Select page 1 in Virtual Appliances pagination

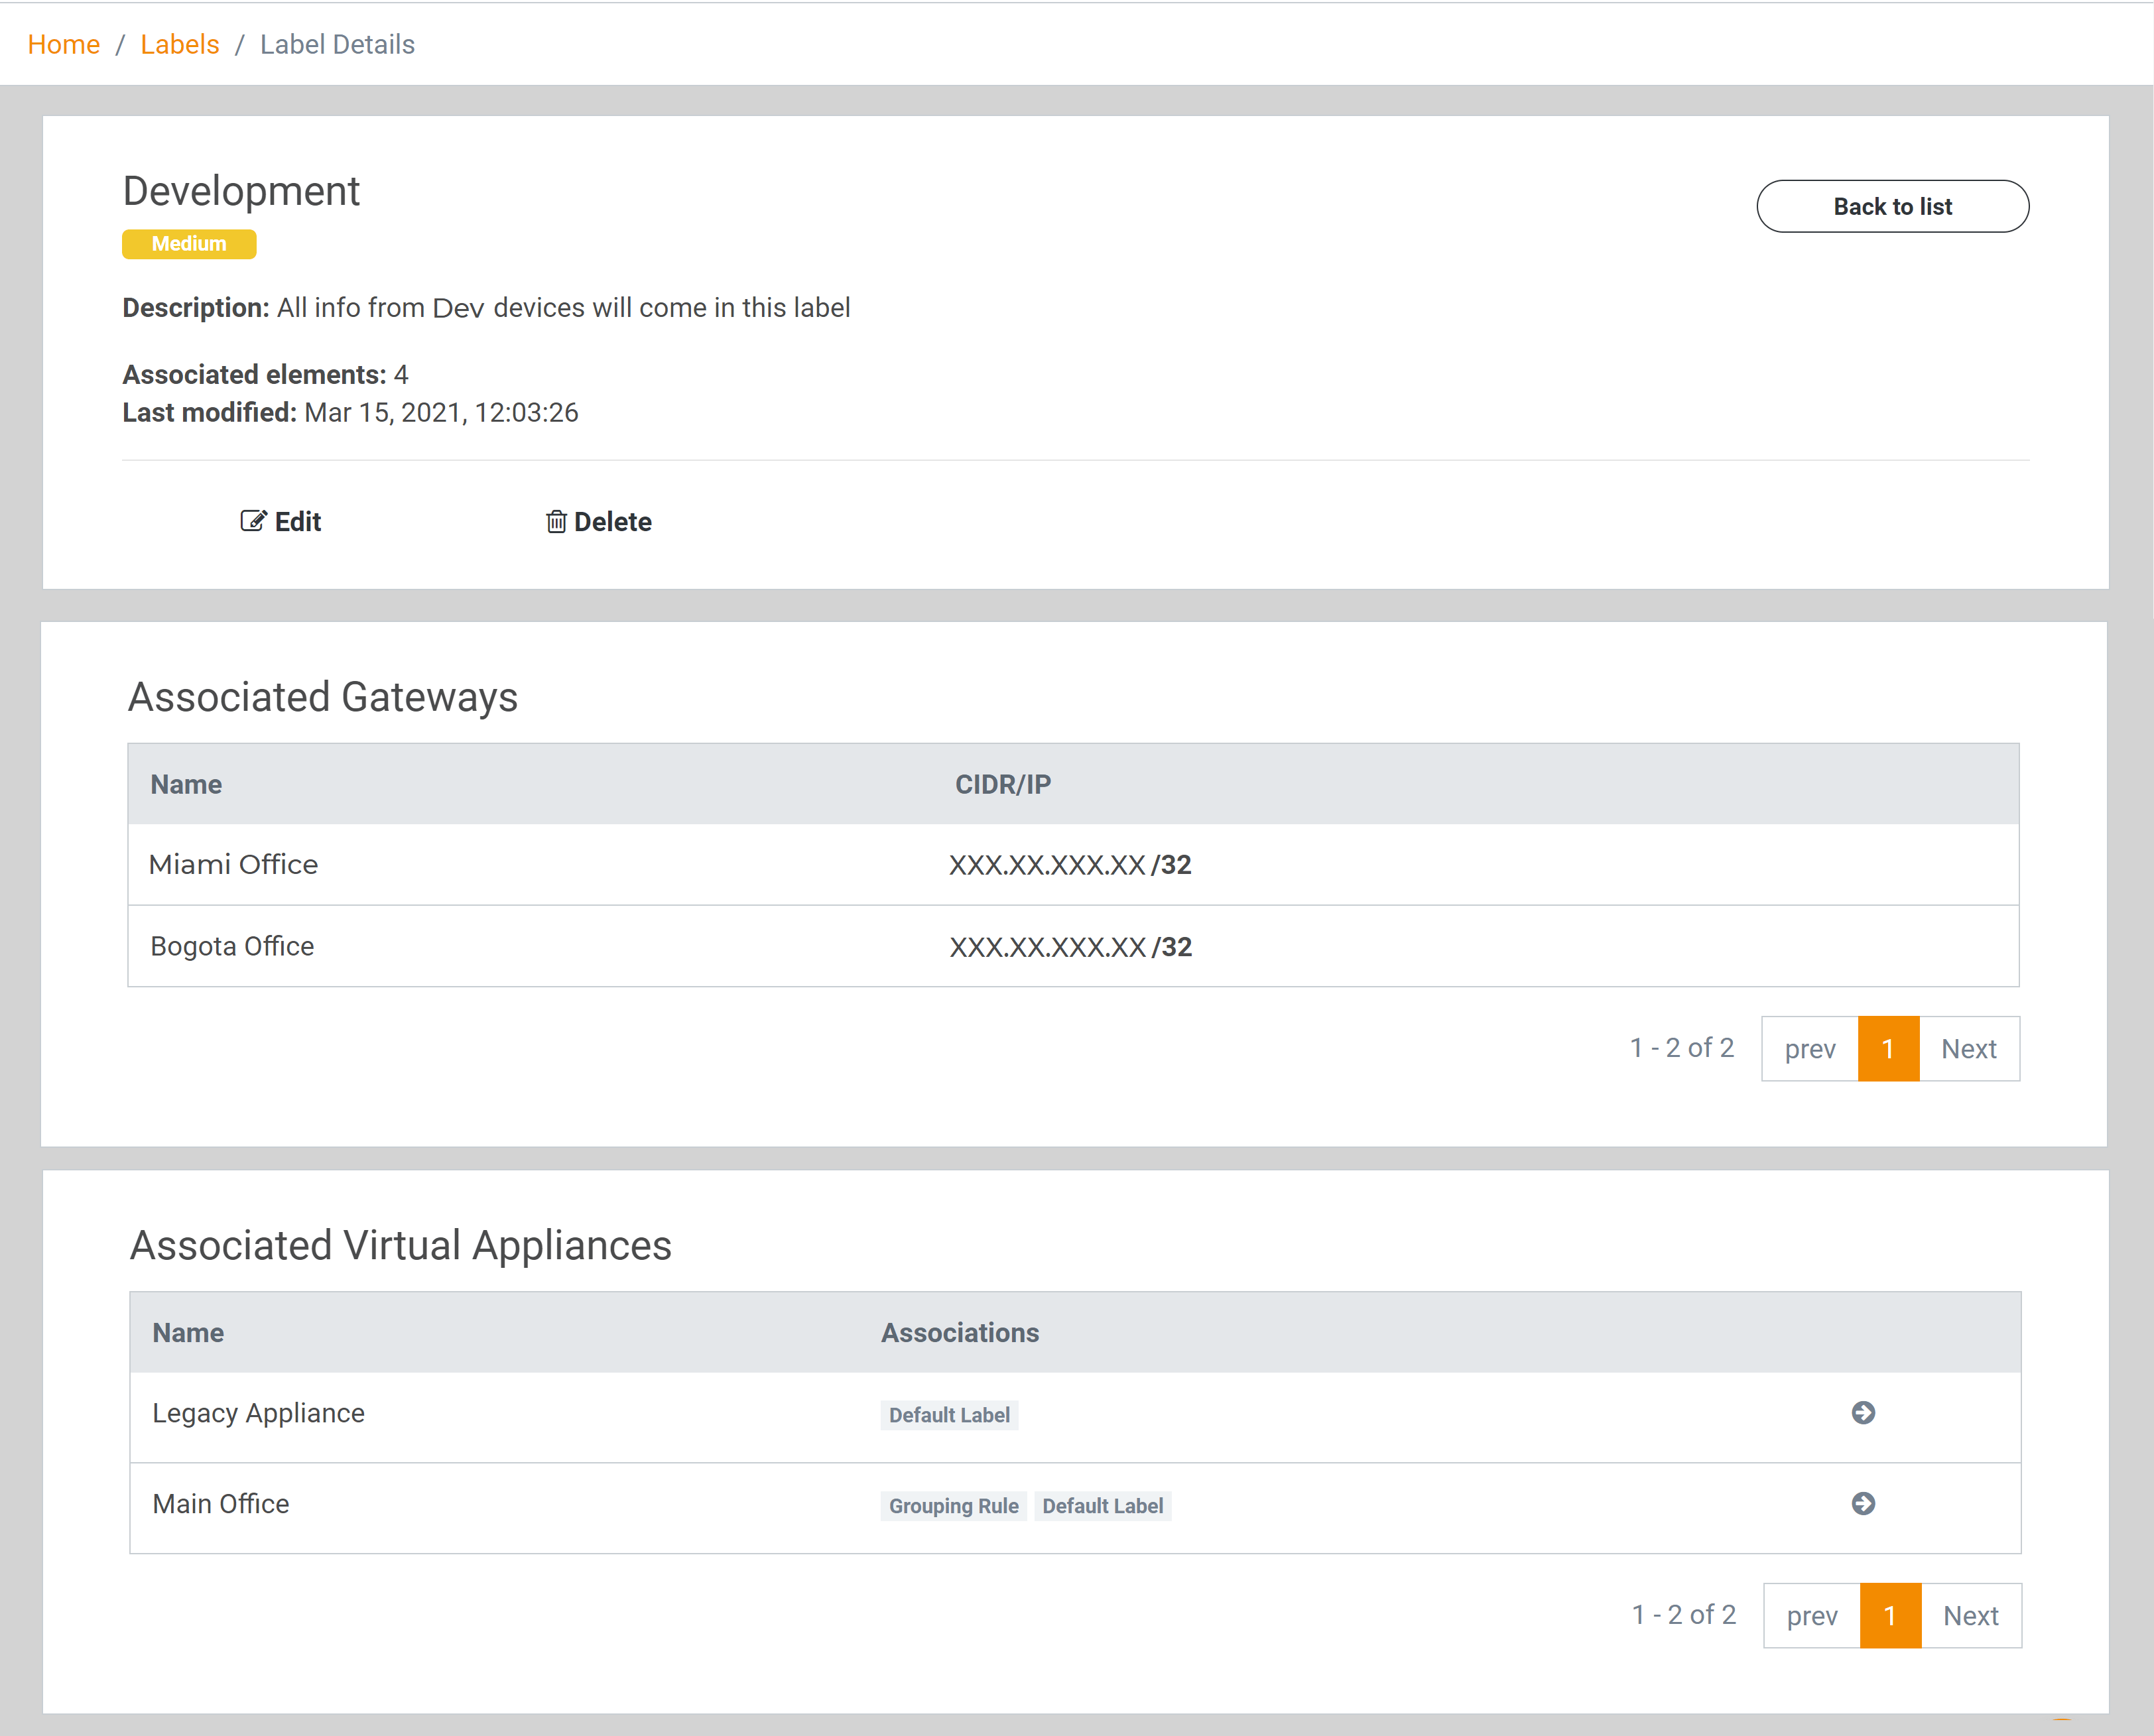[x=1890, y=1616]
